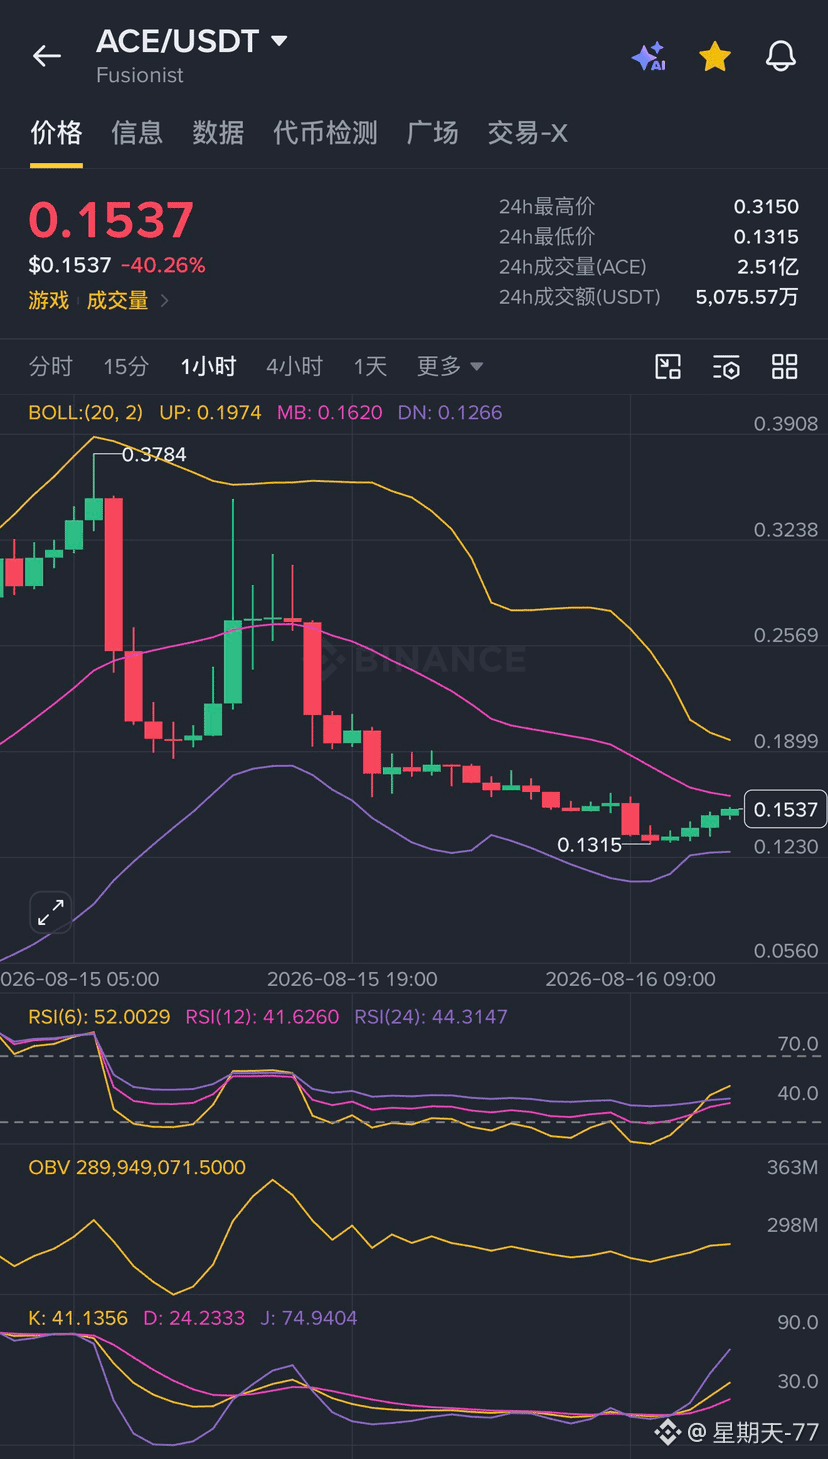The height and width of the screenshot is (1459, 828).
Task: Tap the D: 24.2333 value
Action: coord(194,1318)
